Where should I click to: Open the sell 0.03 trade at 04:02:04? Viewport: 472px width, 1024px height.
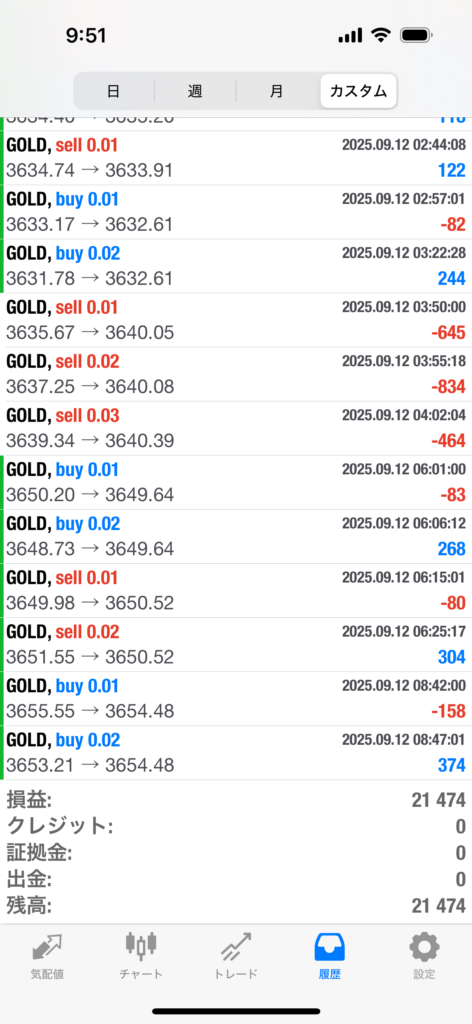236,429
